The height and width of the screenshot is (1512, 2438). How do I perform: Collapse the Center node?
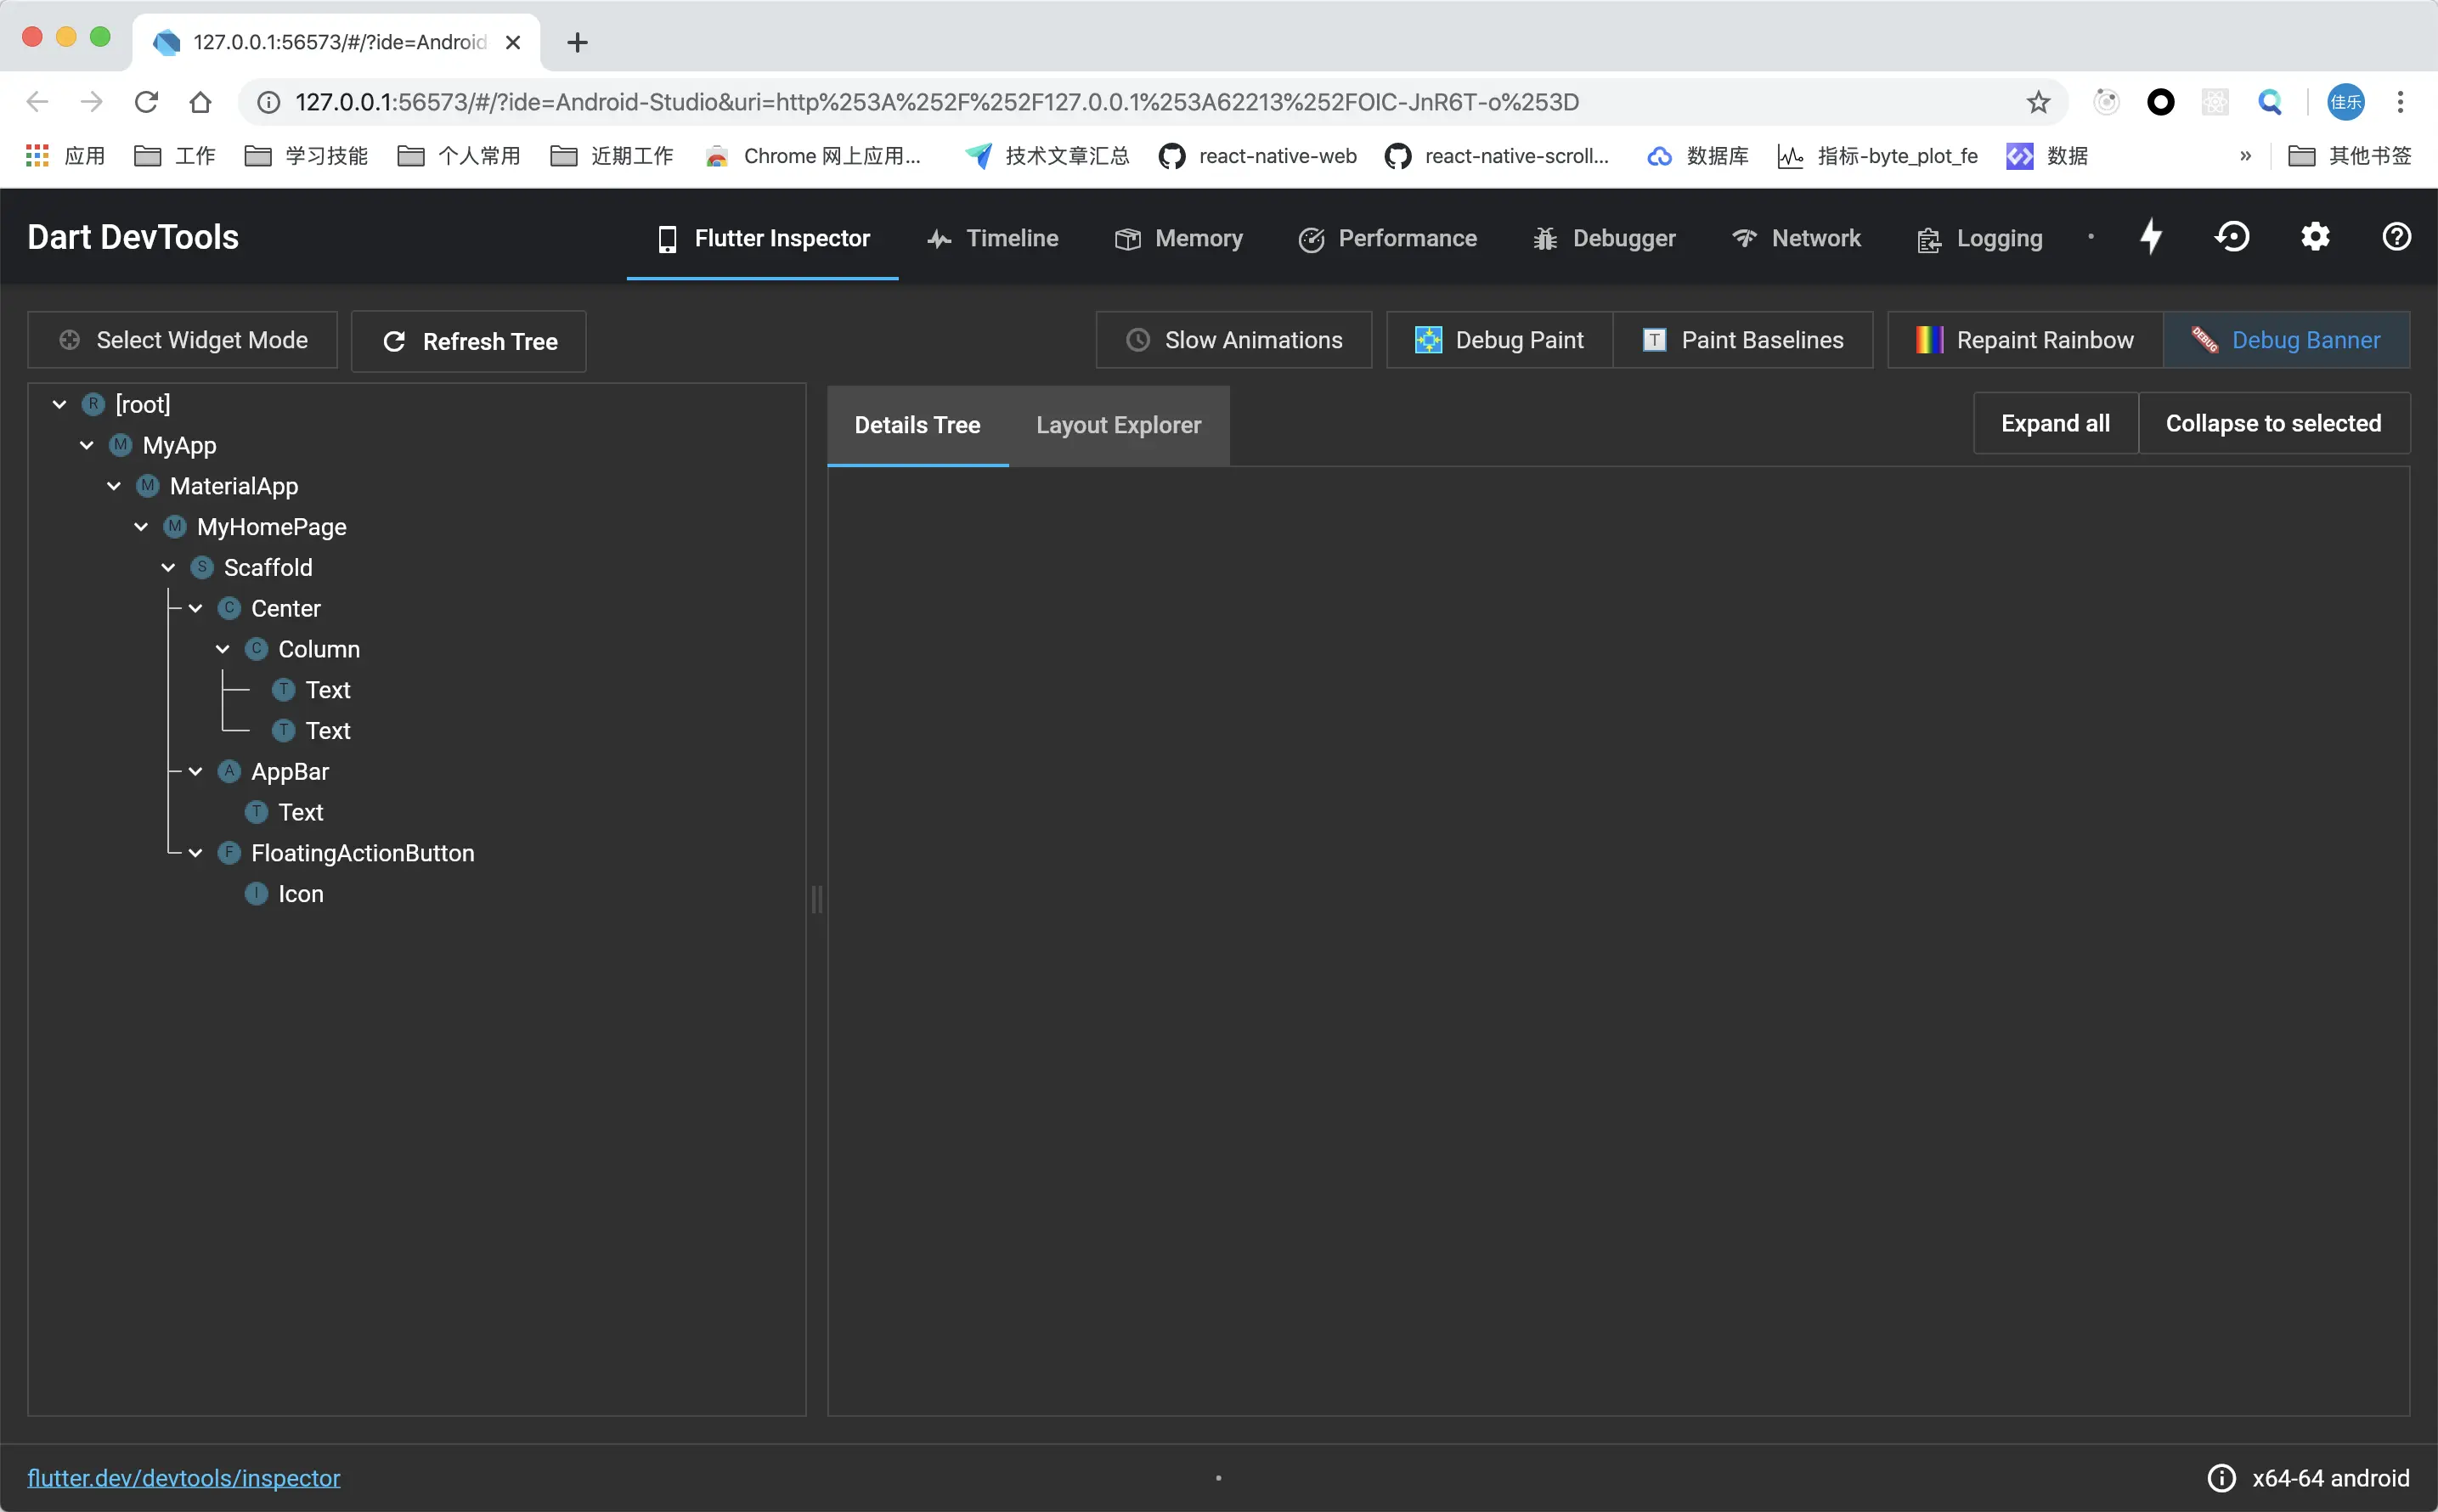tap(195, 608)
